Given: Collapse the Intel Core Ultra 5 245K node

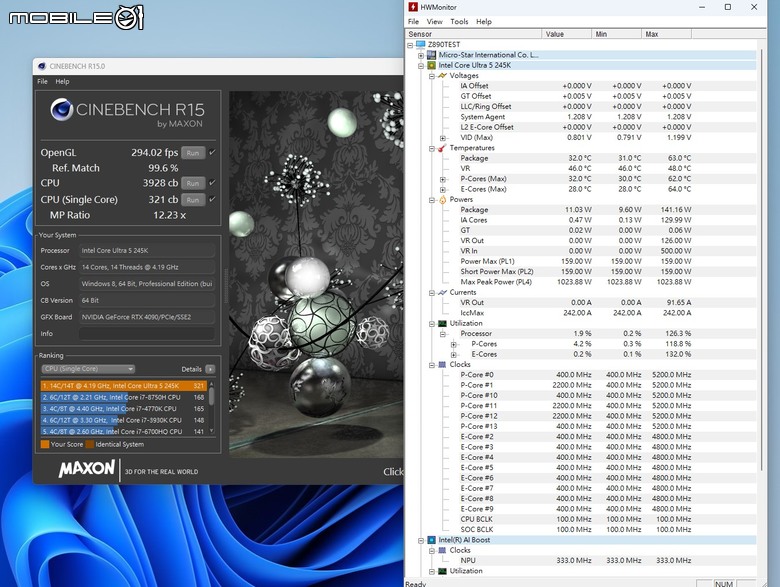Looking at the screenshot, I should (x=421, y=66).
